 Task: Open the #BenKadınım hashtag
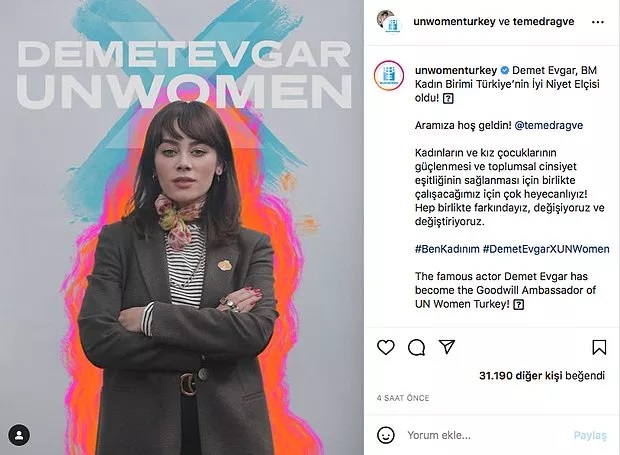447,249
